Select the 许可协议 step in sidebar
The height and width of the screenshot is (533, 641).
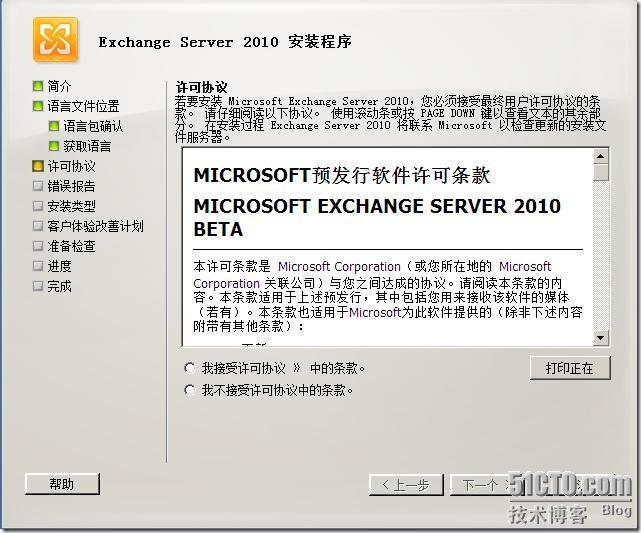coord(71,166)
